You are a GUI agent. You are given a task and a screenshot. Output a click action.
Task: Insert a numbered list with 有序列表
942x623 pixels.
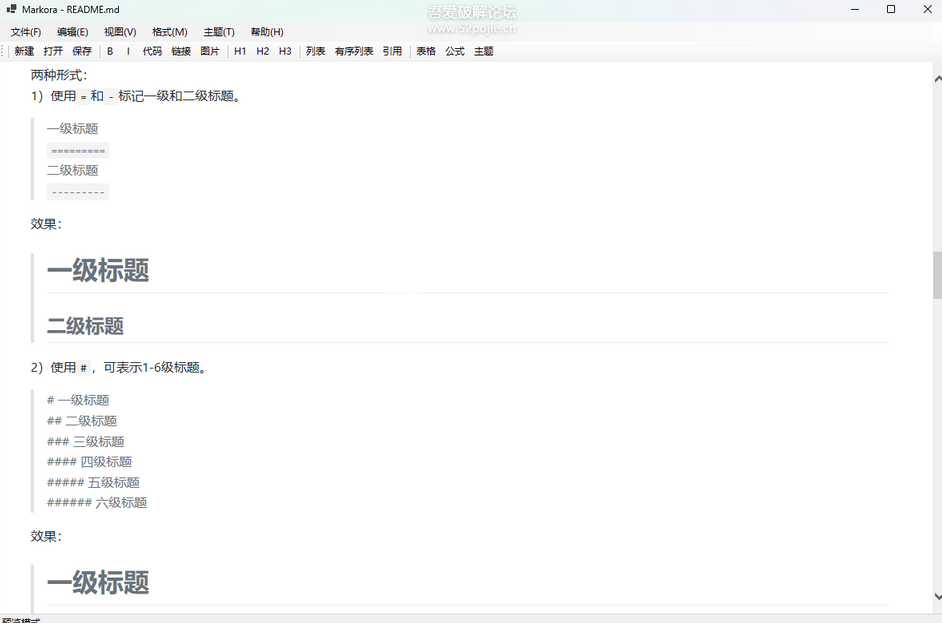pos(354,51)
